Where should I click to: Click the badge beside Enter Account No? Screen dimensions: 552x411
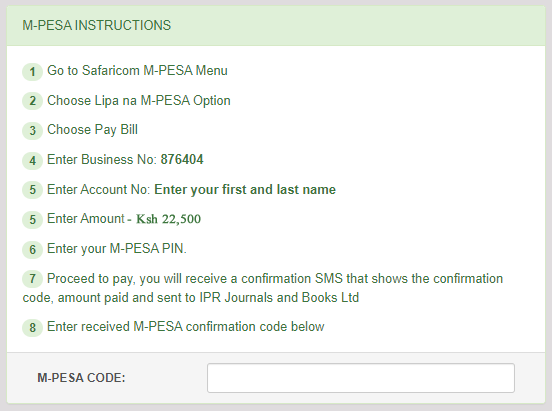32,190
